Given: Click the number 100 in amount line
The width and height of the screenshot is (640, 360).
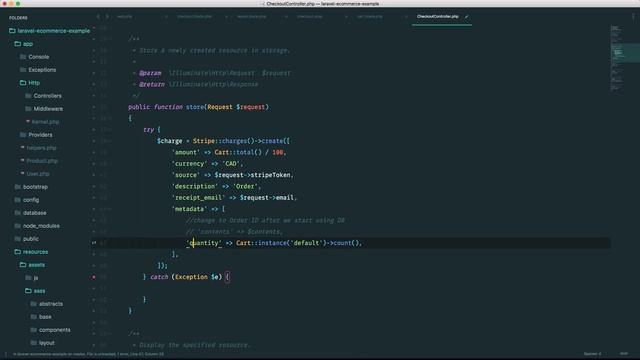Looking at the screenshot, I should [278, 152].
